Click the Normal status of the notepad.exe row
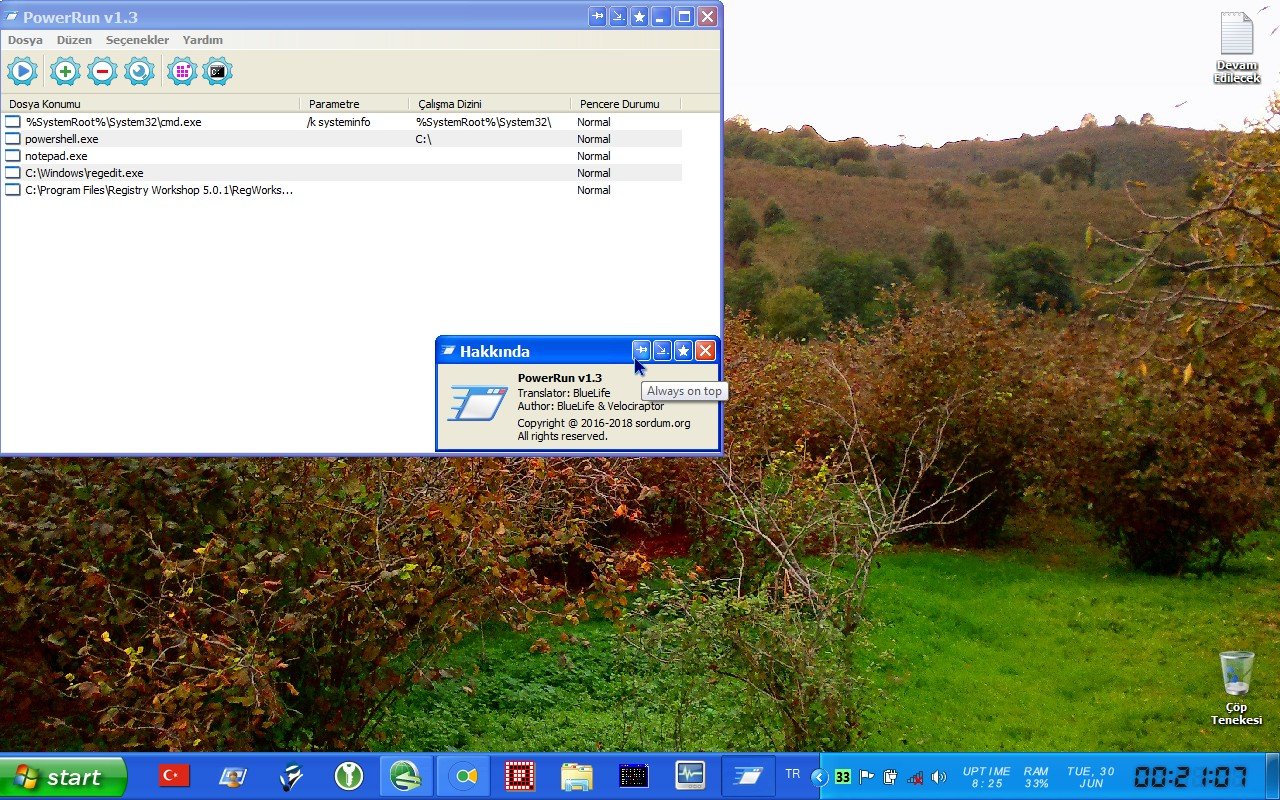1280x800 pixels. point(593,156)
